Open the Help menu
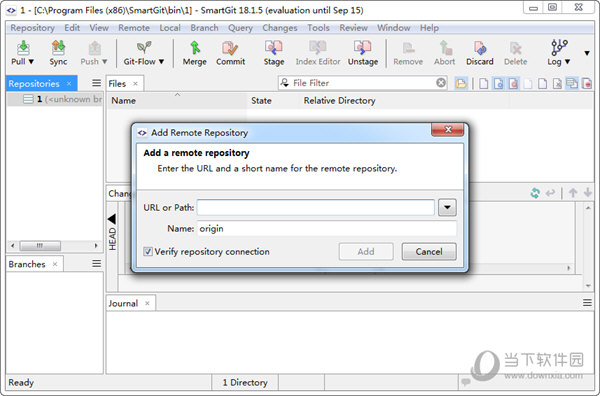This screenshot has width=600, height=396. click(429, 28)
